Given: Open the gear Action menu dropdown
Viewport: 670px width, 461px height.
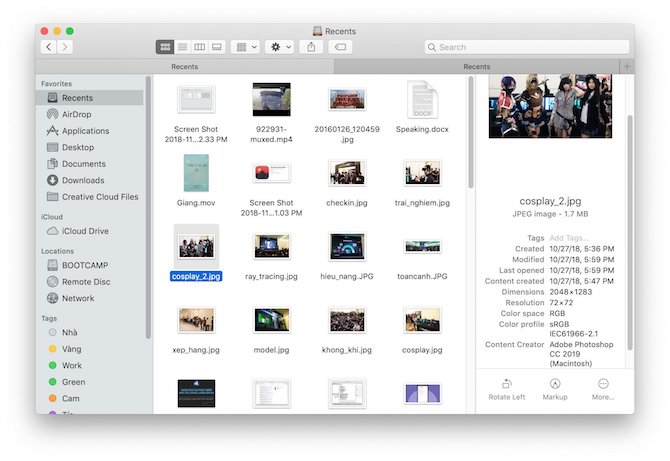Looking at the screenshot, I should pyautogui.click(x=279, y=47).
